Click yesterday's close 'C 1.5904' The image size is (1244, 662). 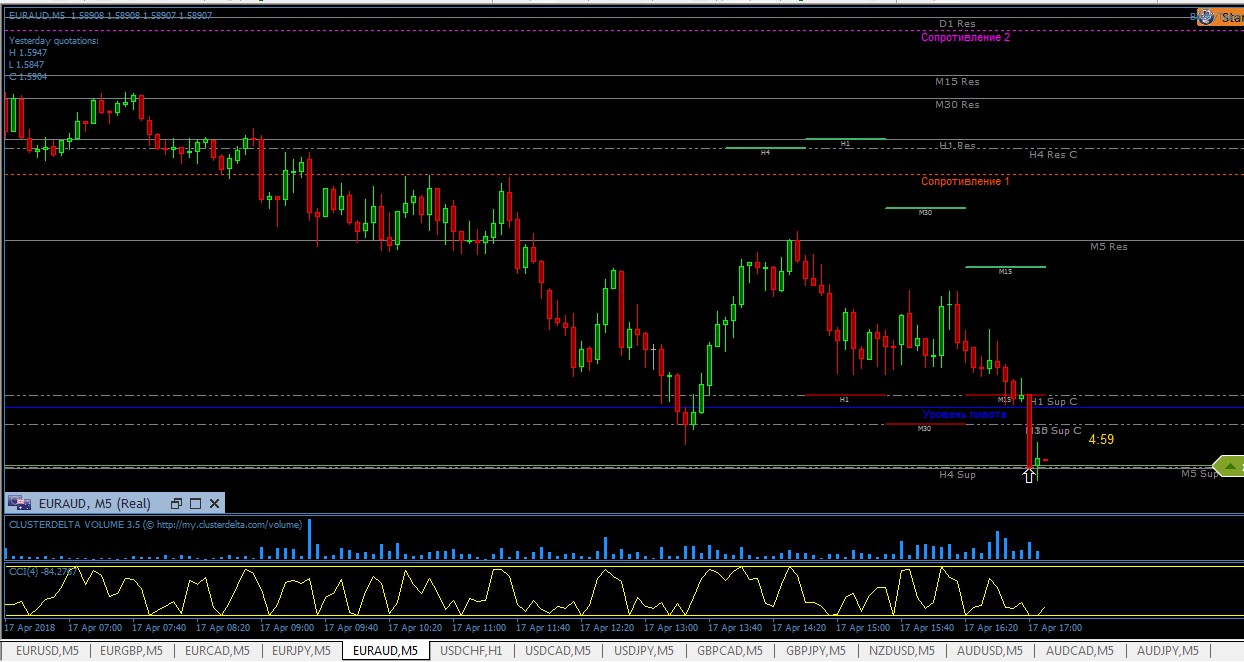[27, 77]
